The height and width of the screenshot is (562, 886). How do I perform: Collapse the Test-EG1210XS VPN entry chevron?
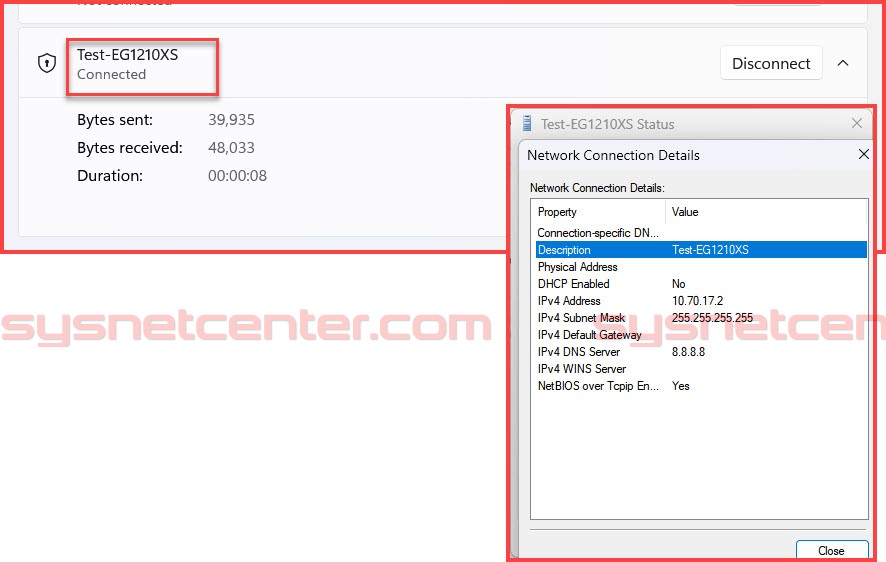coord(842,63)
